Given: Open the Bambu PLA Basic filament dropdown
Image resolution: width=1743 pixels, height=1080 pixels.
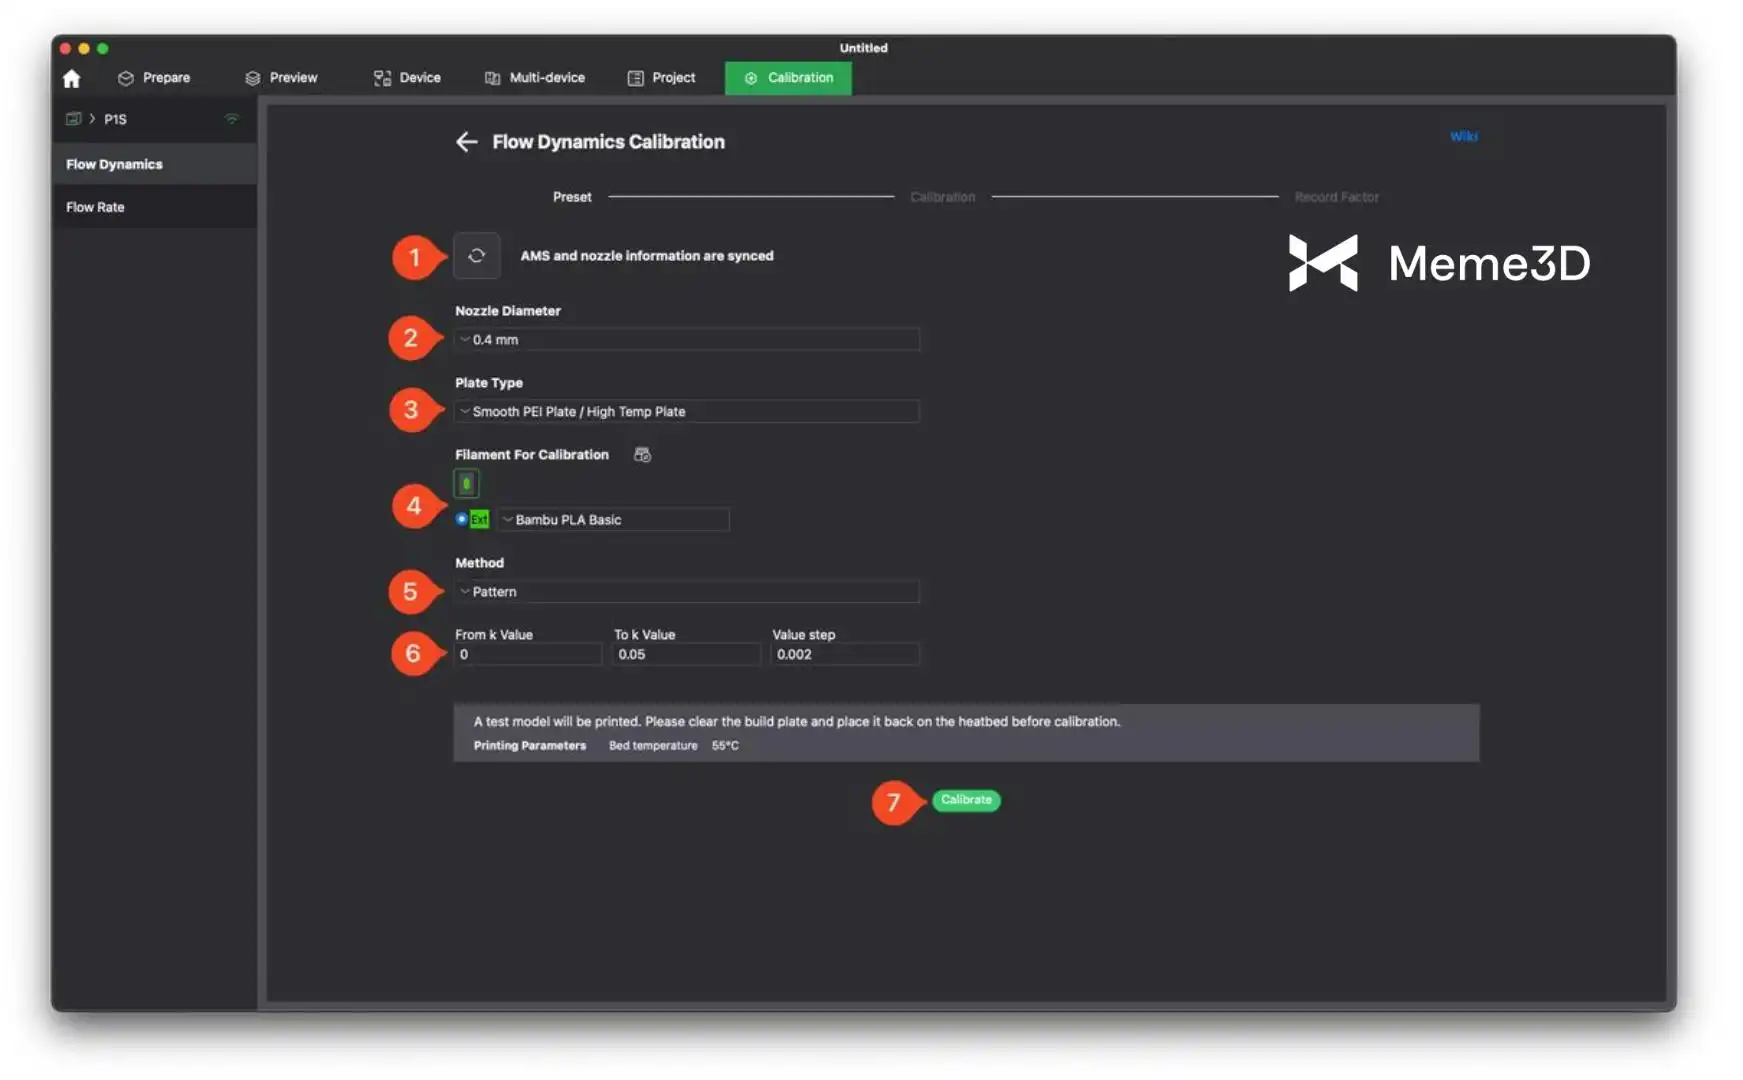Looking at the screenshot, I should (x=614, y=520).
